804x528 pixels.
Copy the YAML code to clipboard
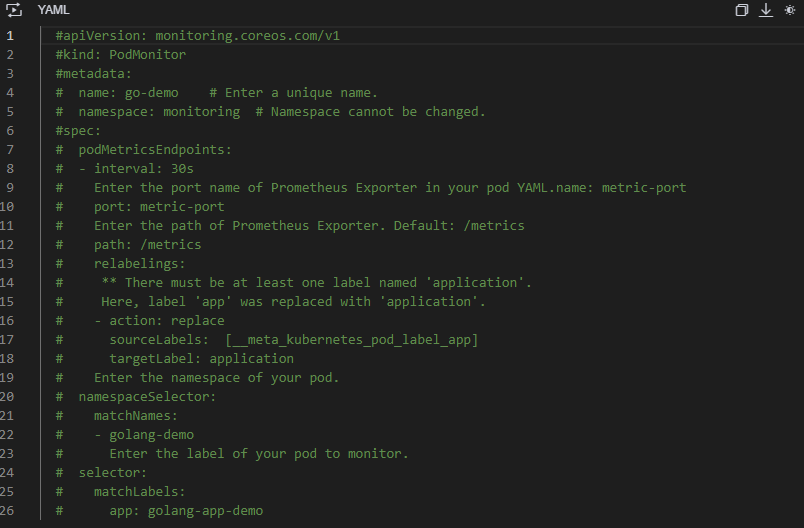point(741,10)
